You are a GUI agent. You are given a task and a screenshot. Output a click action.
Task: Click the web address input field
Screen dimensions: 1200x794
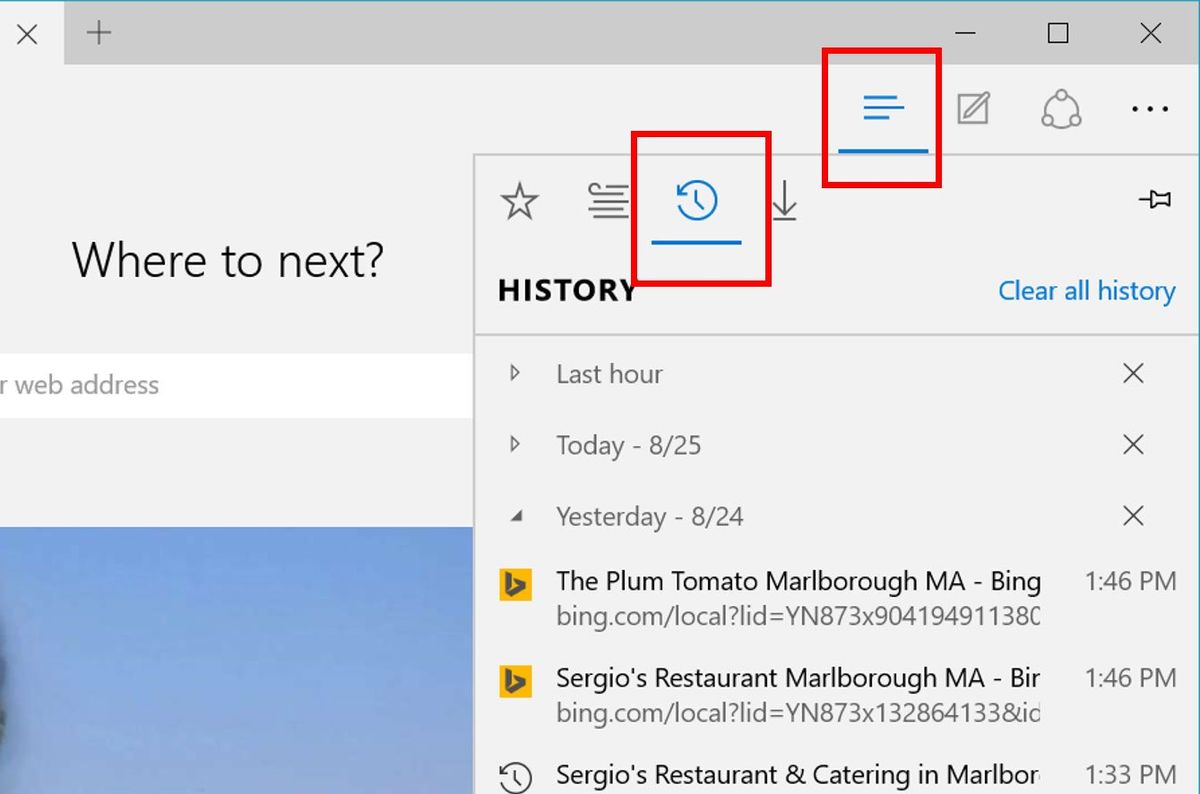click(x=200, y=385)
